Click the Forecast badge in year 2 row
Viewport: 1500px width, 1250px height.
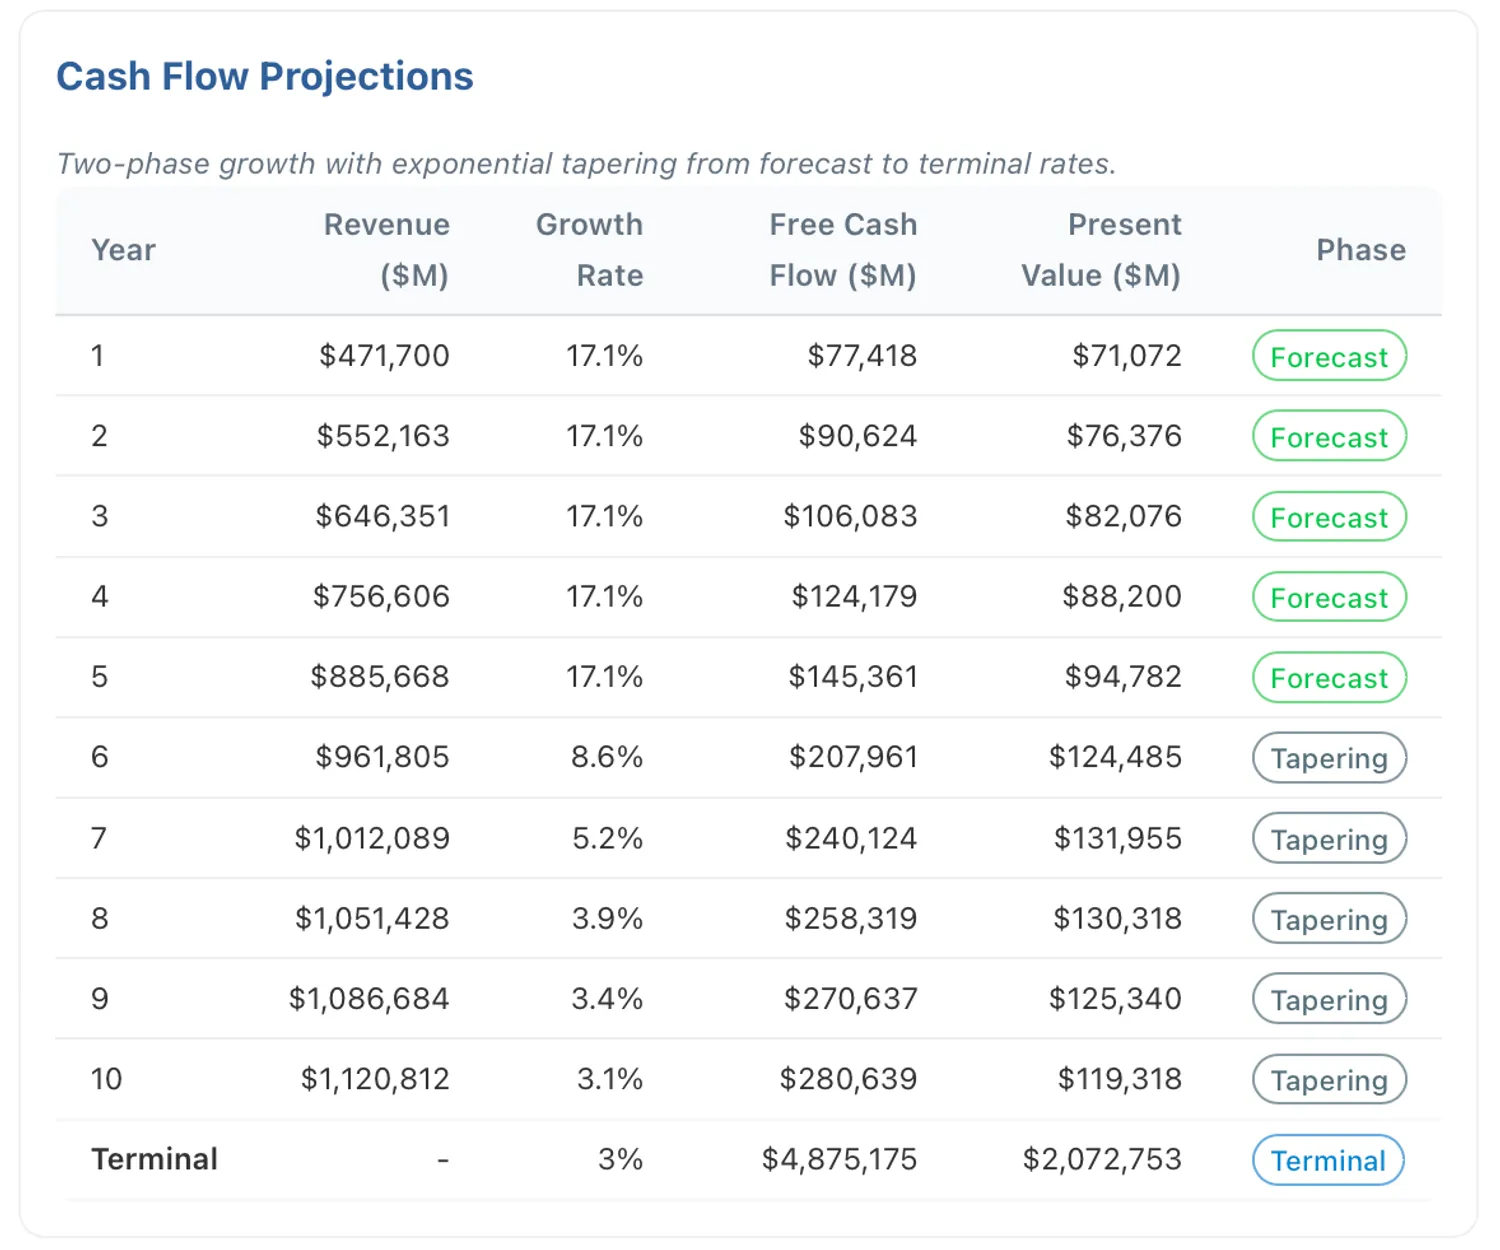tap(1329, 436)
